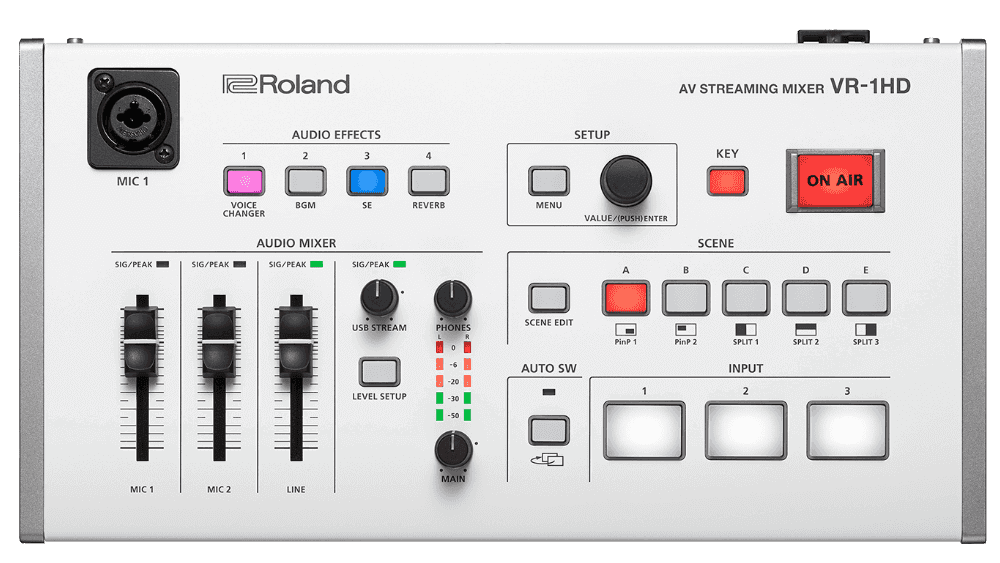Click the MIC 2 SIG/PEAK indicator
This screenshot has height=563, width=1000.
click(239, 264)
